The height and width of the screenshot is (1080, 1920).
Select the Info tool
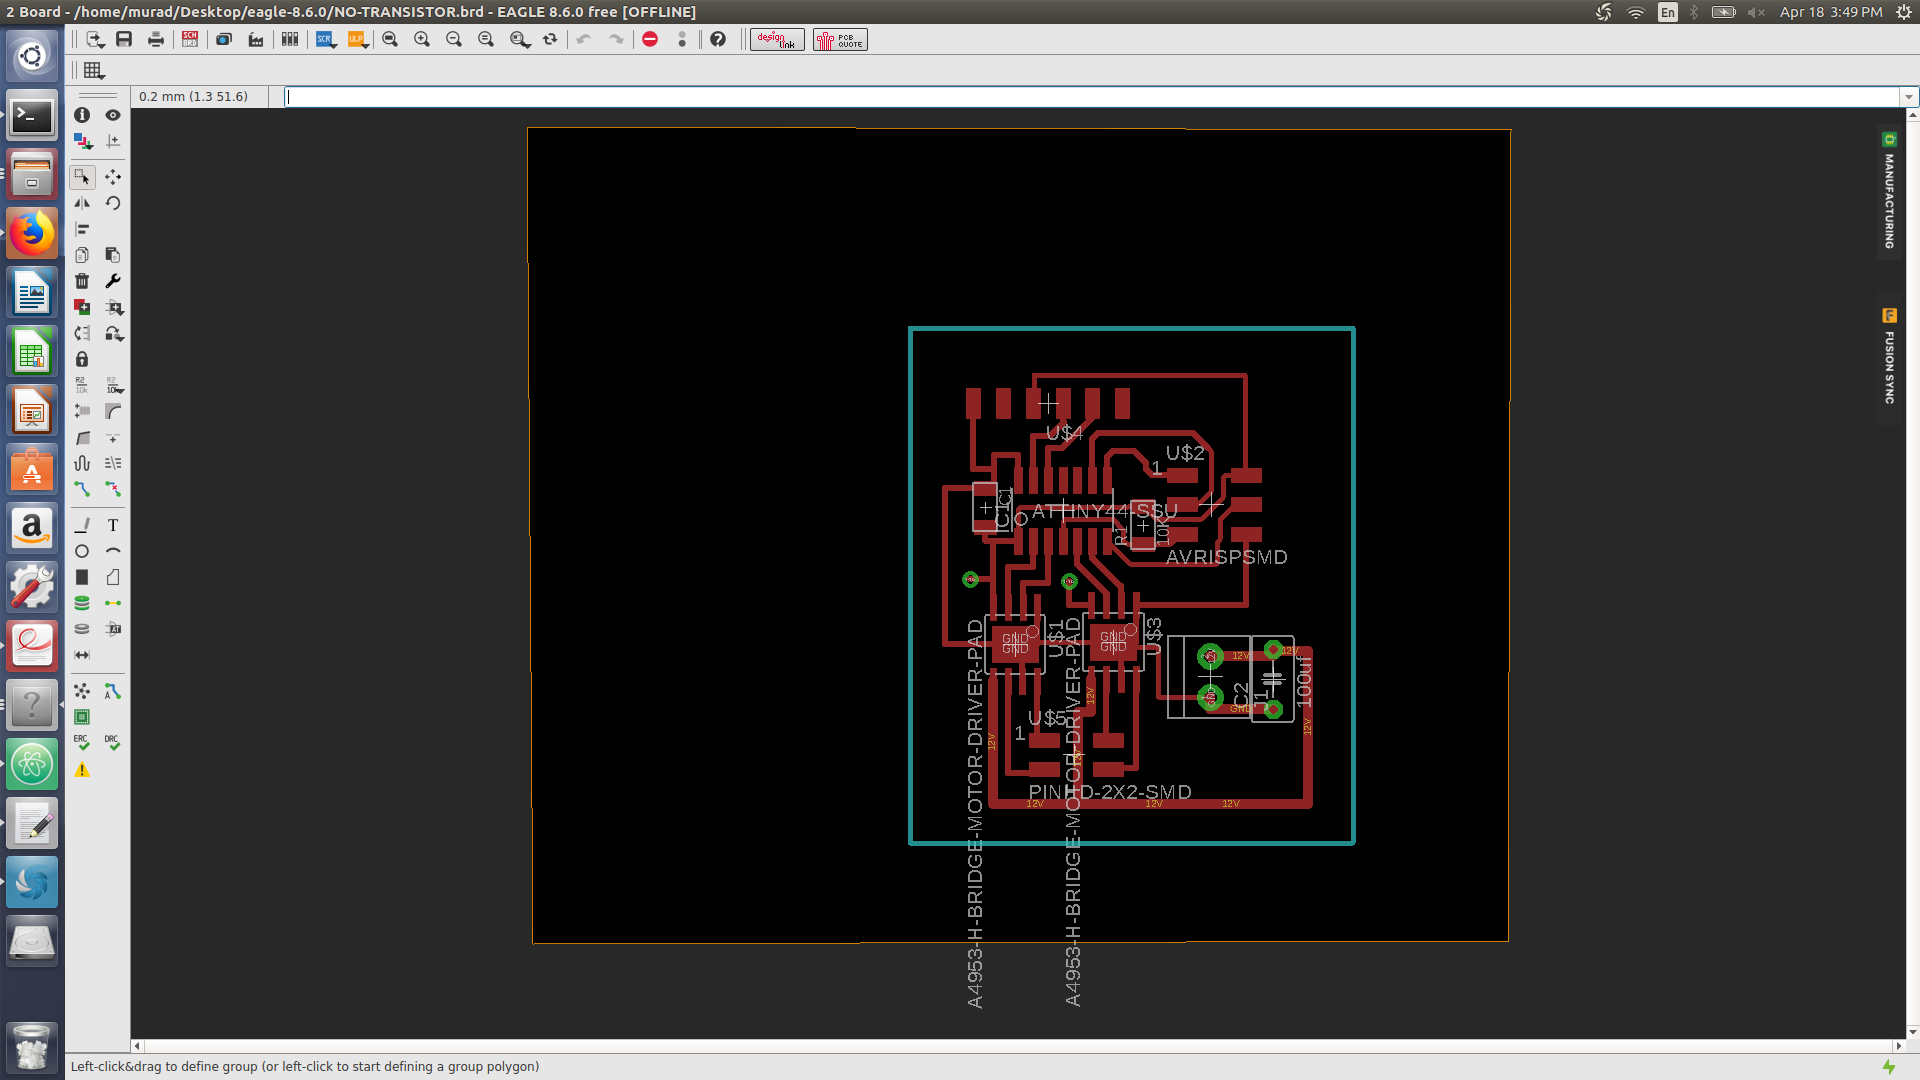point(82,115)
